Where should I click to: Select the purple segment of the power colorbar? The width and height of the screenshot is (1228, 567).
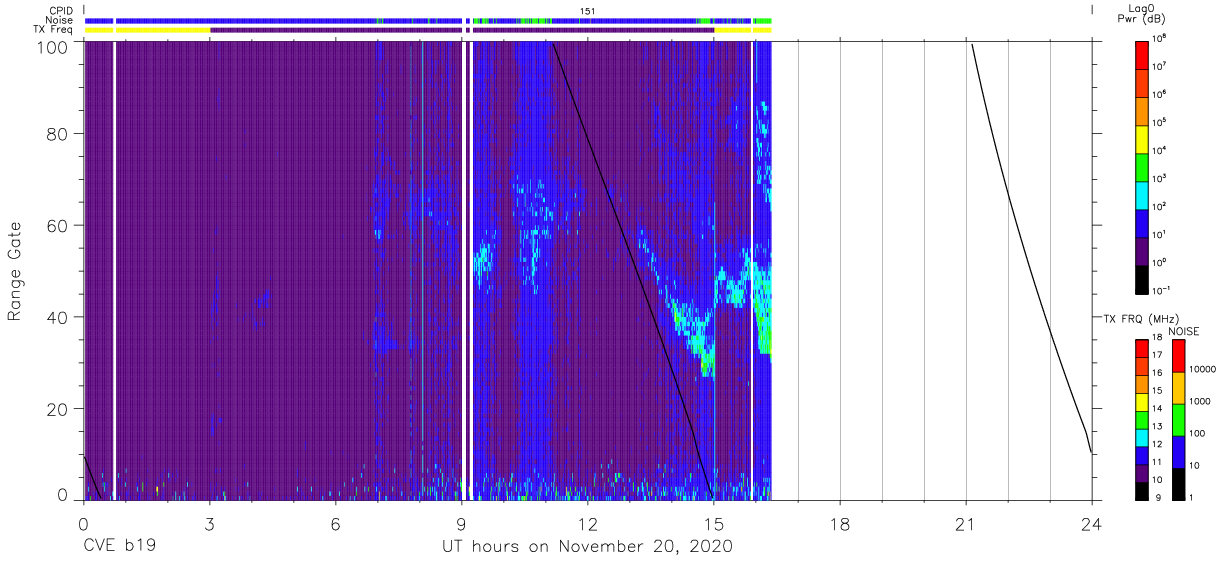[1142, 250]
